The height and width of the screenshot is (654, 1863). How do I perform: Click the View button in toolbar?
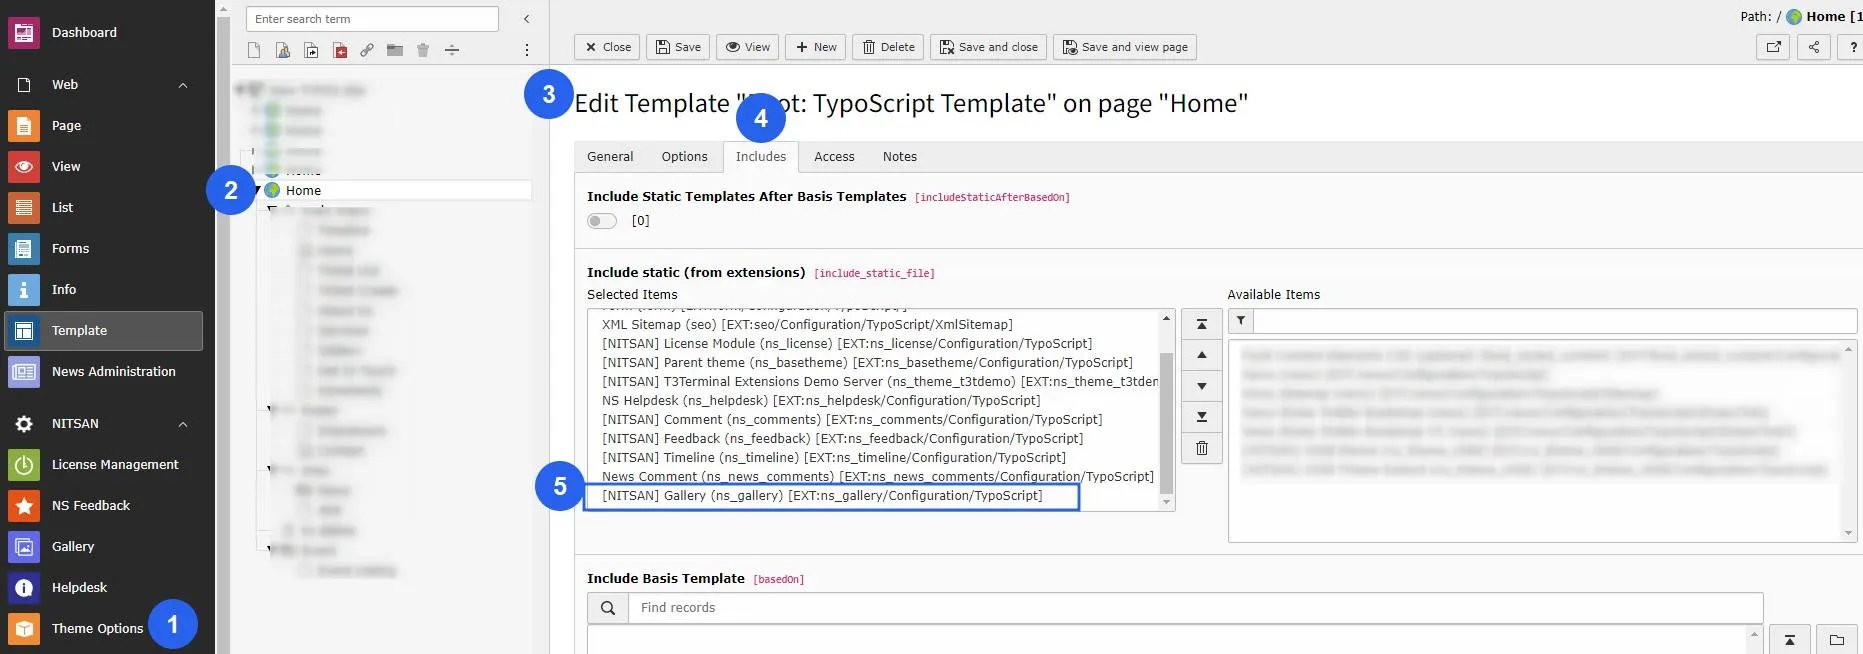[x=748, y=47]
